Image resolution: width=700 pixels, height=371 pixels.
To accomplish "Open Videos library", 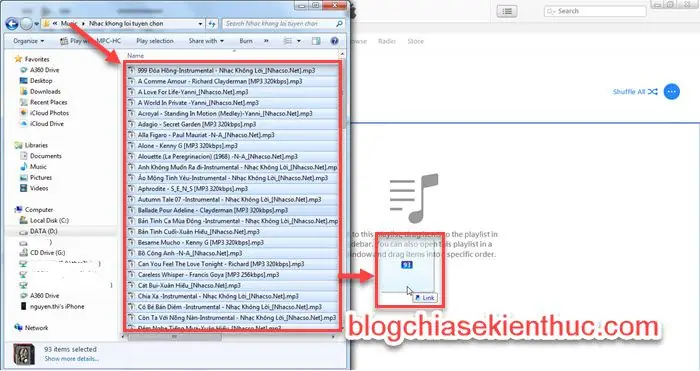I will click(x=39, y=188).
